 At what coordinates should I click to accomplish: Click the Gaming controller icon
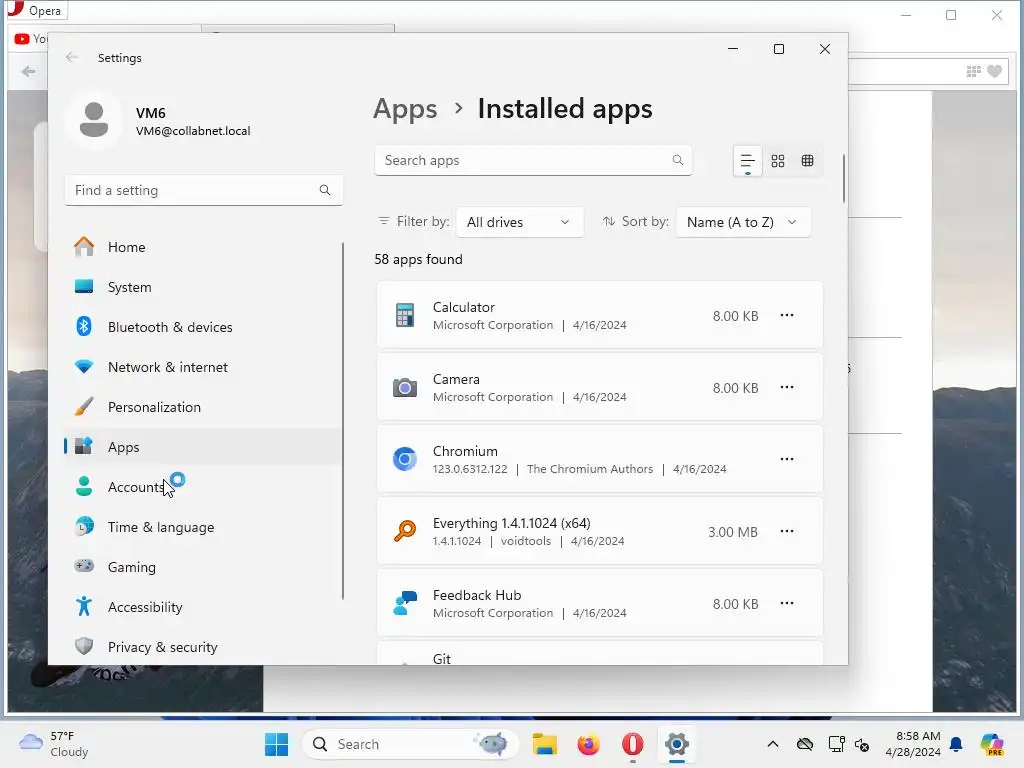(84, 566)
